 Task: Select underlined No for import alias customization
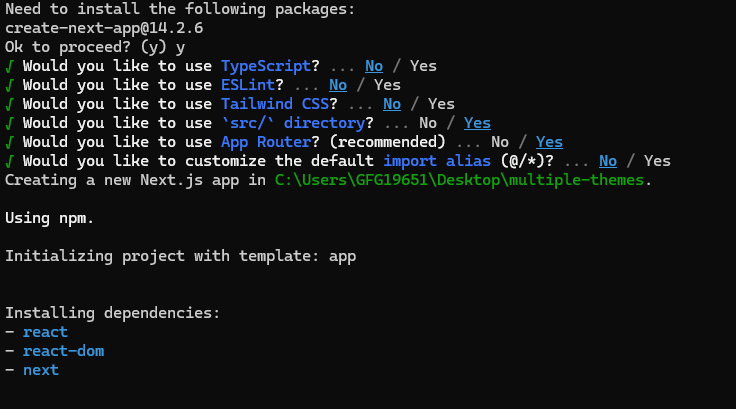[x=608, y=161]
